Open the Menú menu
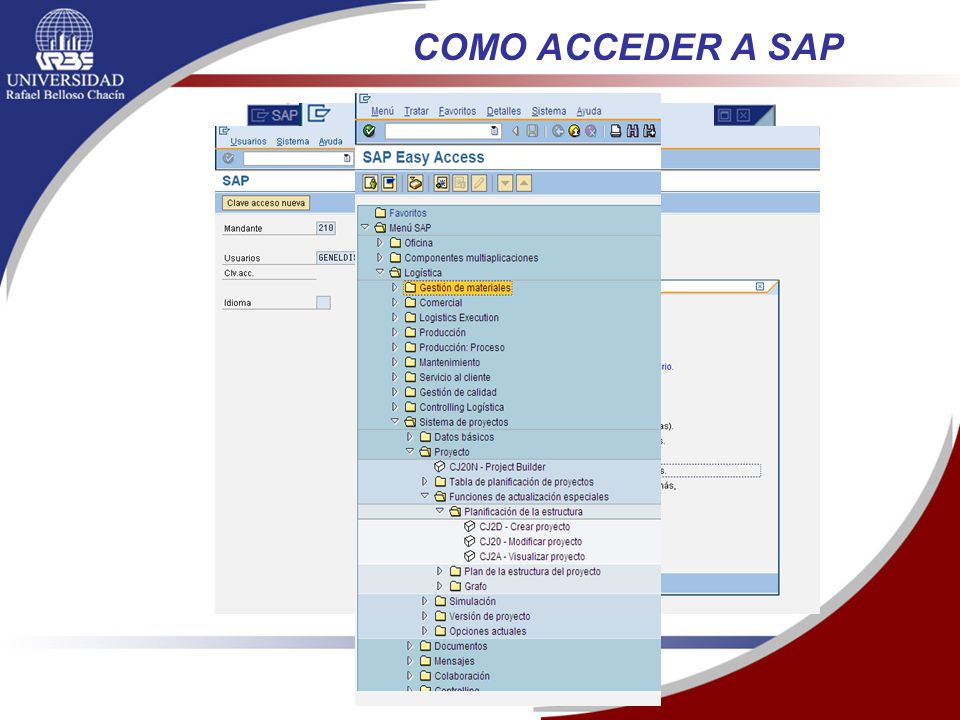 [383, 111]
